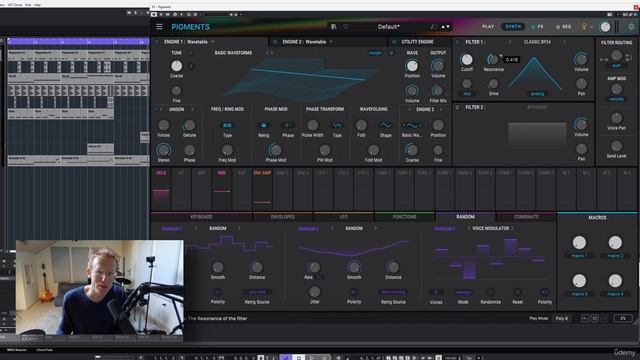
Task: Toggle the Filter 1 analog mode button
Action: coord(537,94)
